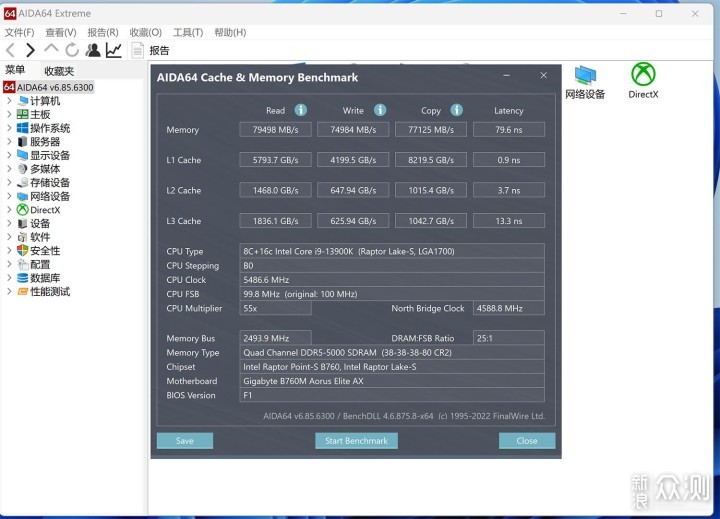Open the user icon in toolbar

pos(93,50)
